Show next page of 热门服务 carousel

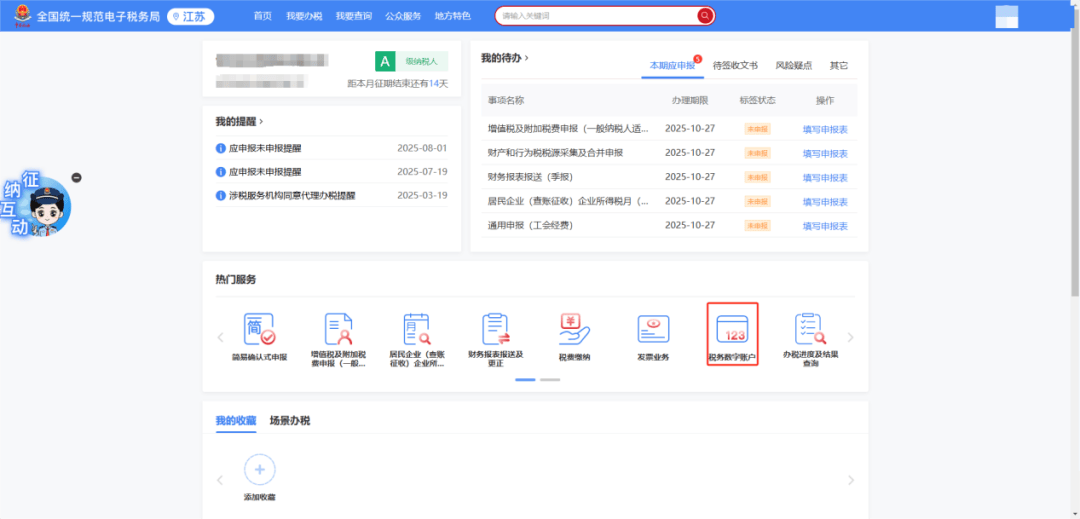851,338
